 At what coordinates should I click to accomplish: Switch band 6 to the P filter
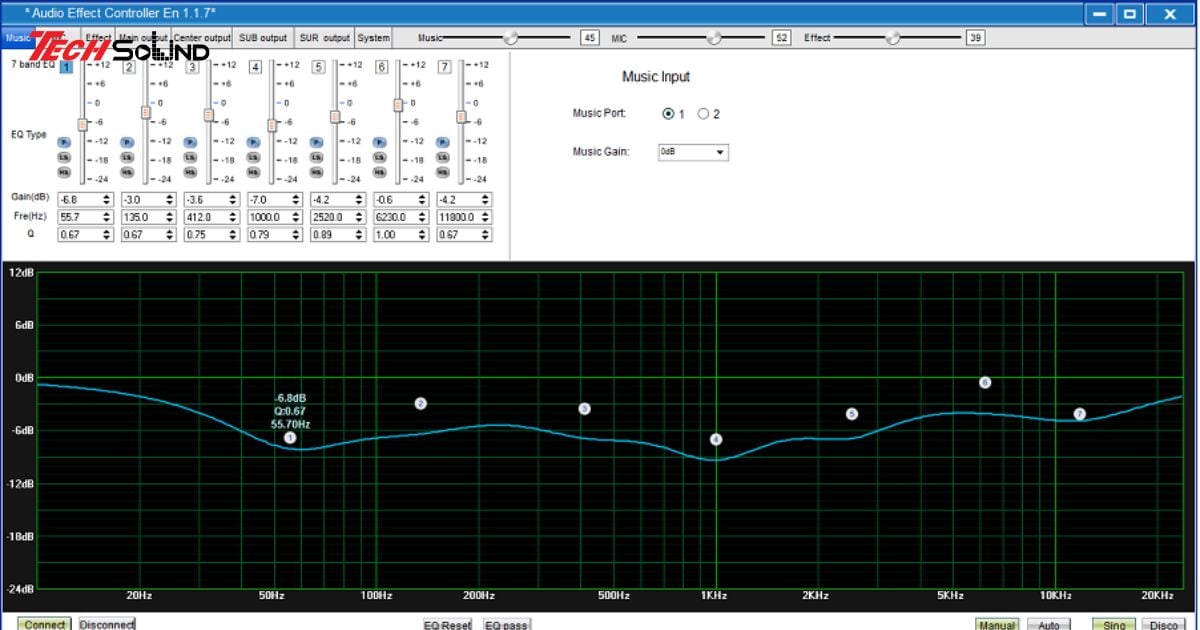379,142
